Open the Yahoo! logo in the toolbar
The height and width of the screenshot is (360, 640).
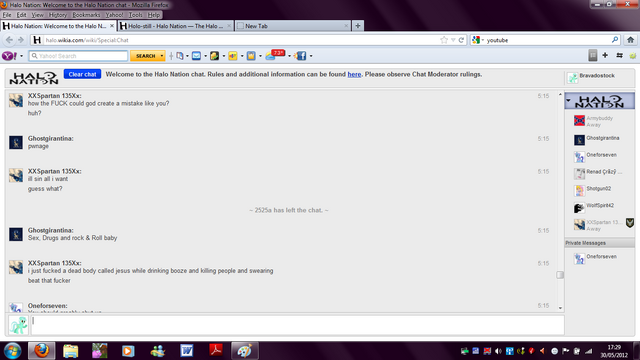(9, 56)
